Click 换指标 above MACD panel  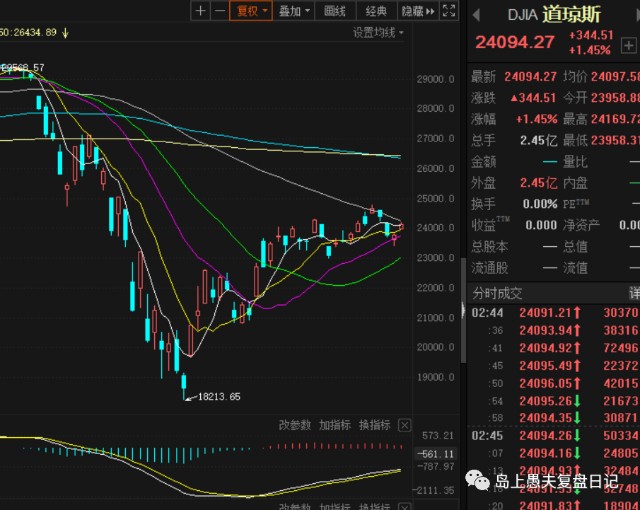pos(374,425)
